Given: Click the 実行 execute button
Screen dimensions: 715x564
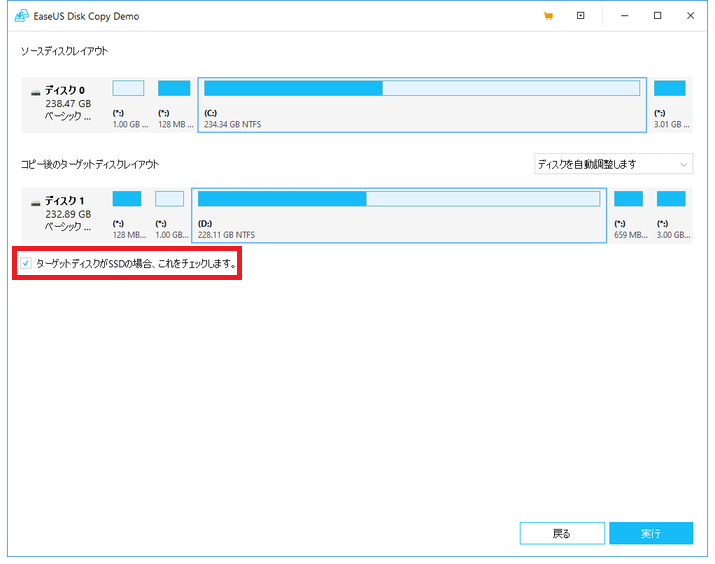Looking at the screenshot, I should tap(650, 533).
